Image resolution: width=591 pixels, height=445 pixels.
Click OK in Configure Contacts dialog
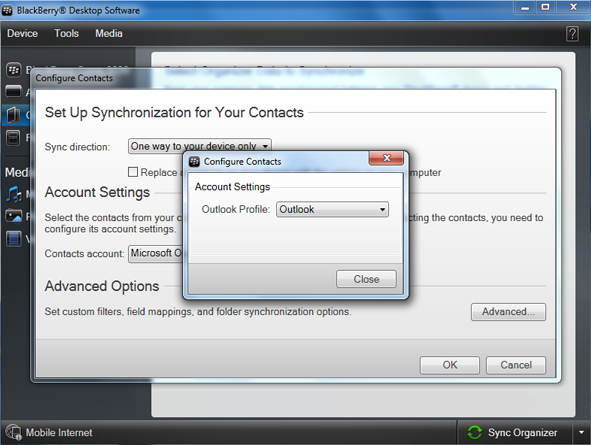(x=450, y=365)
